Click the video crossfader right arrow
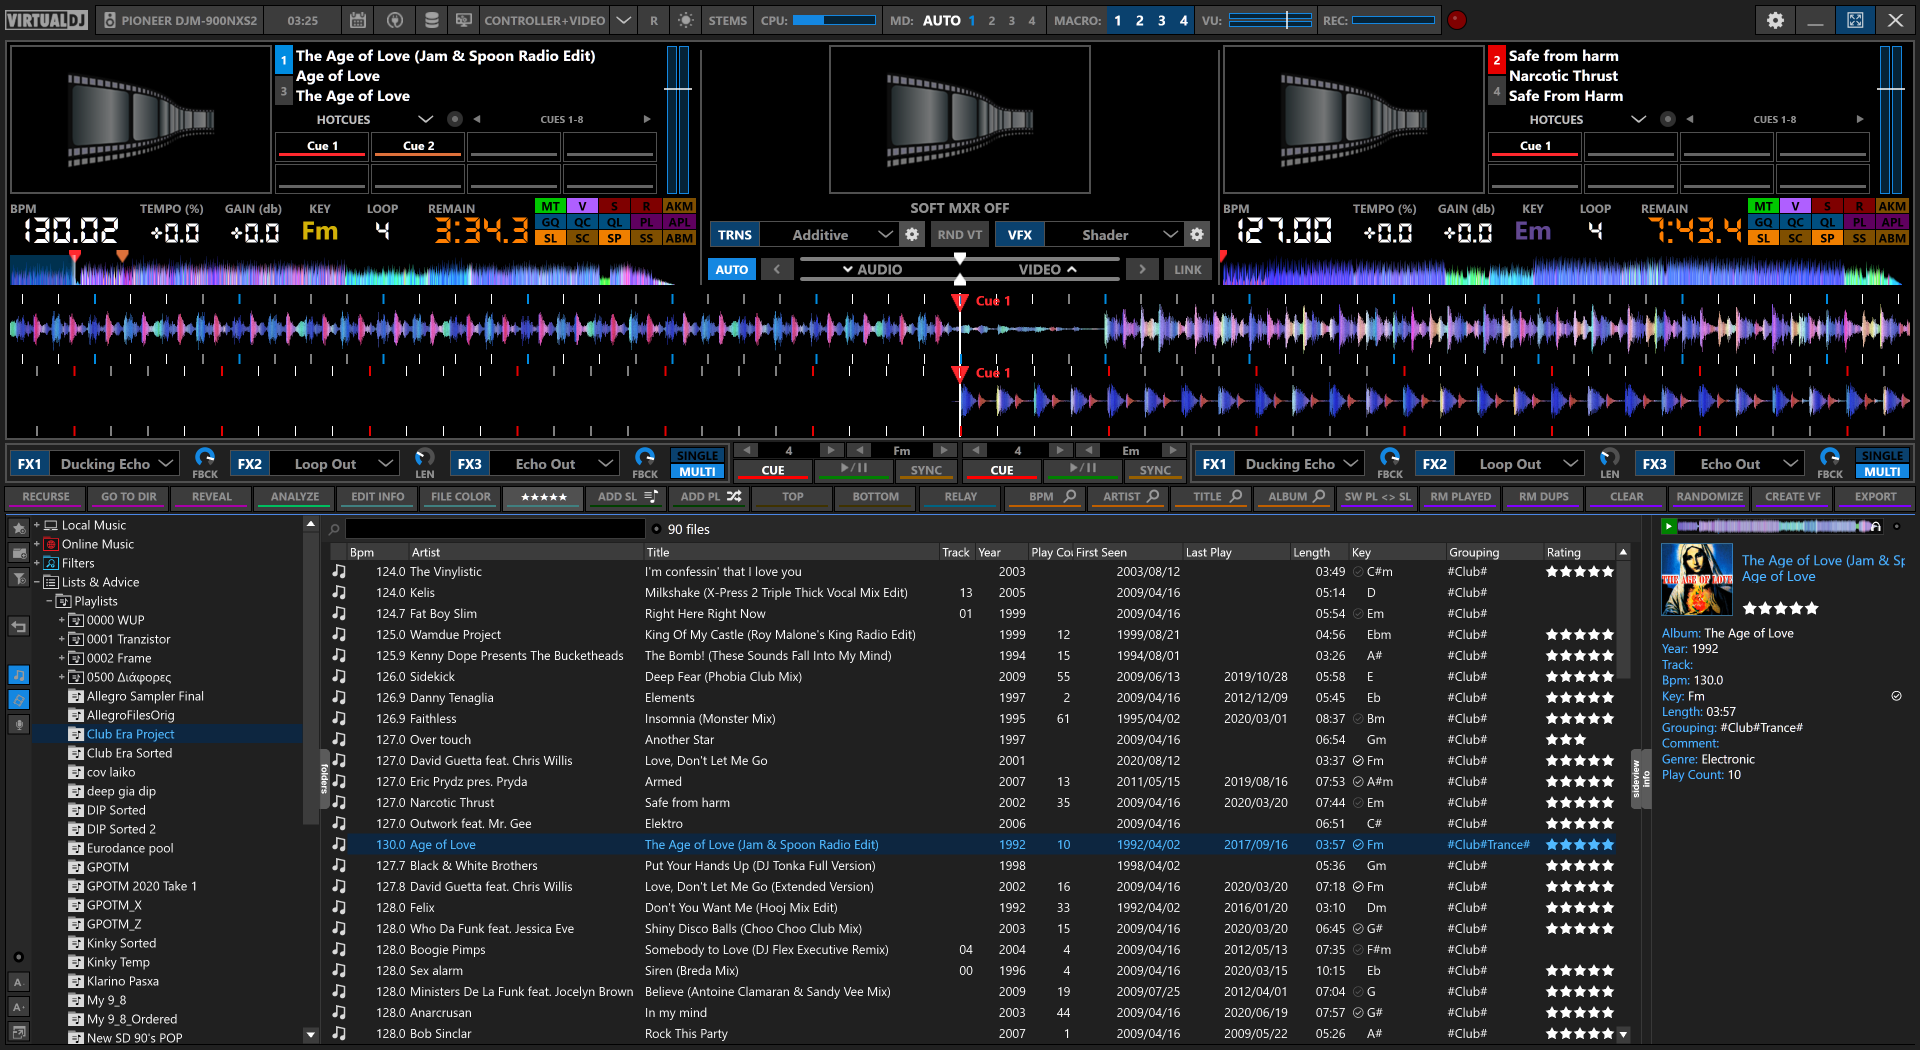 coord(1142,269)
